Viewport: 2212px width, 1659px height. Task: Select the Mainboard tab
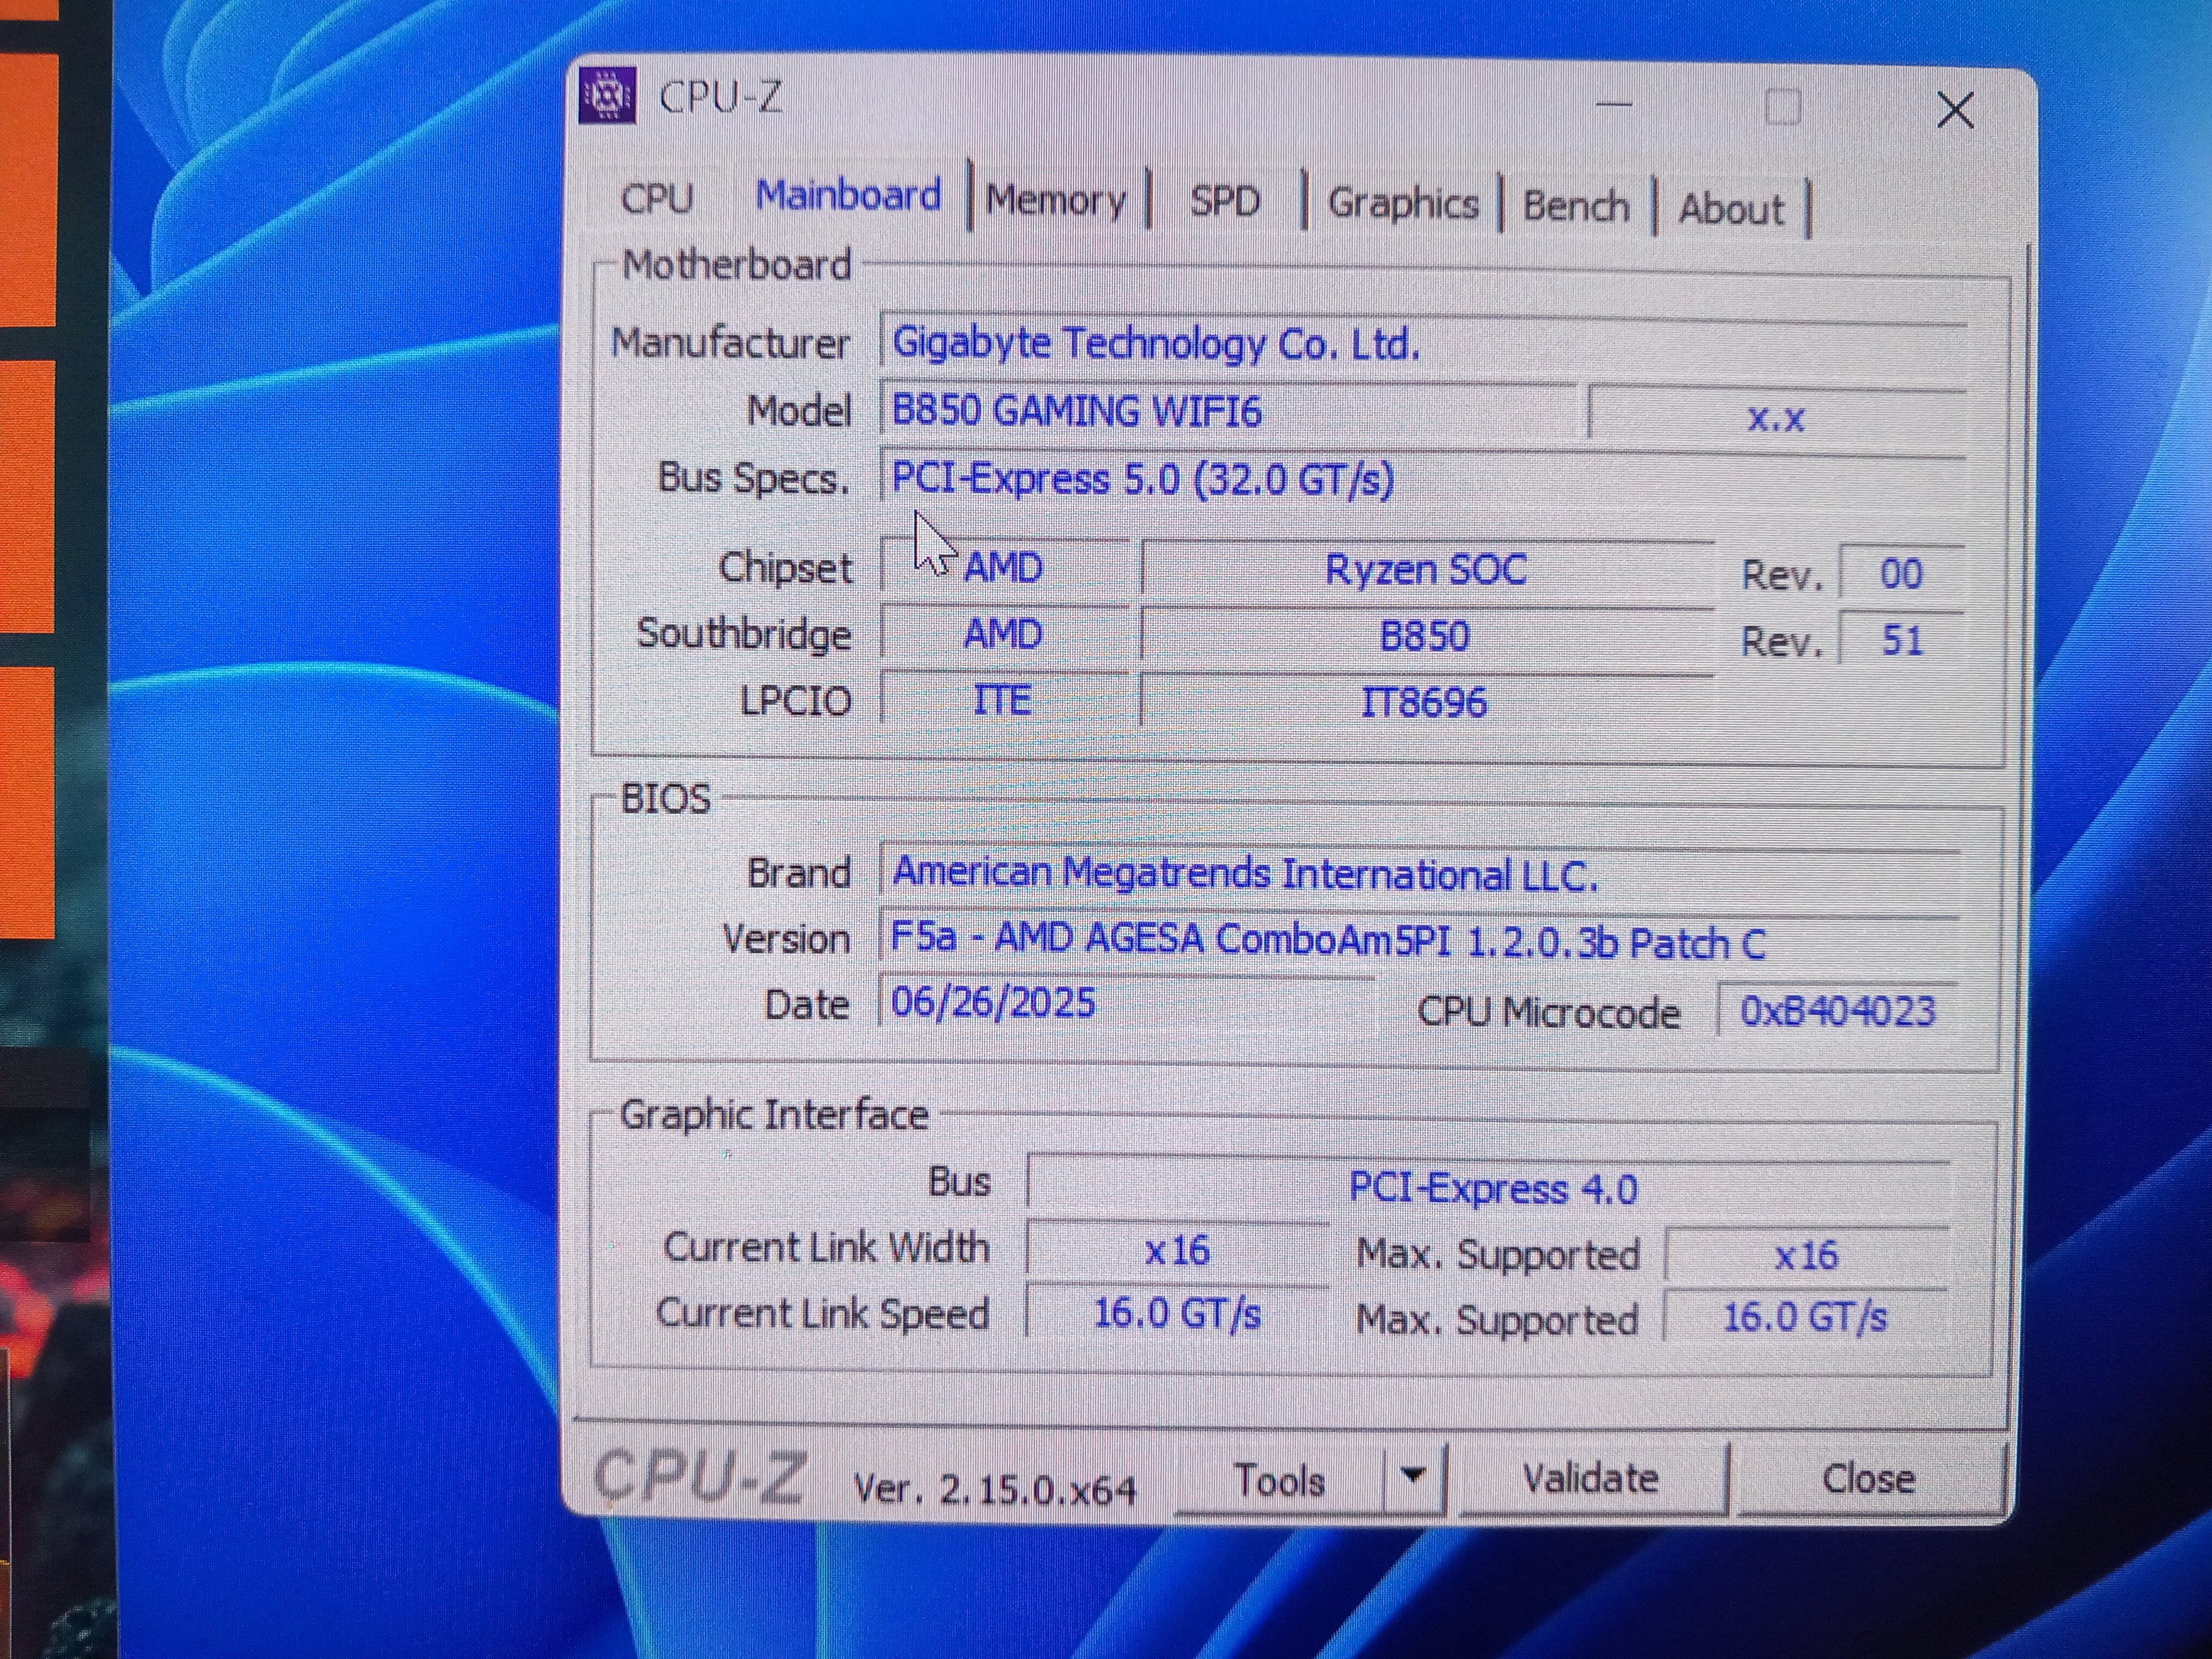pyautogui.click(x=847, y=195)
